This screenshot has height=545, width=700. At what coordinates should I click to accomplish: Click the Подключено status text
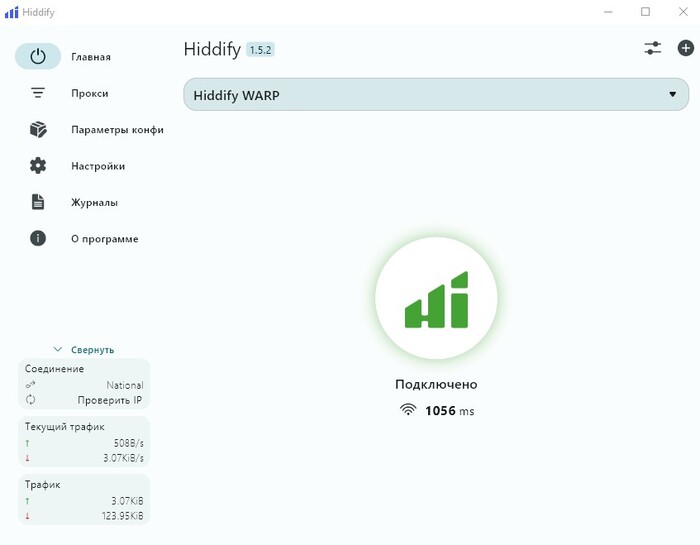pos(436,384)
